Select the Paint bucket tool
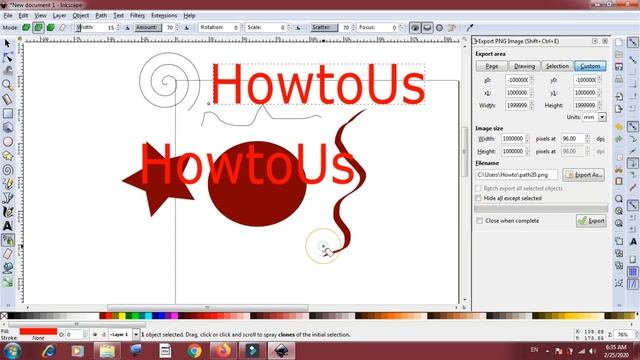This screenshot has height=360, width=640. 7,268
